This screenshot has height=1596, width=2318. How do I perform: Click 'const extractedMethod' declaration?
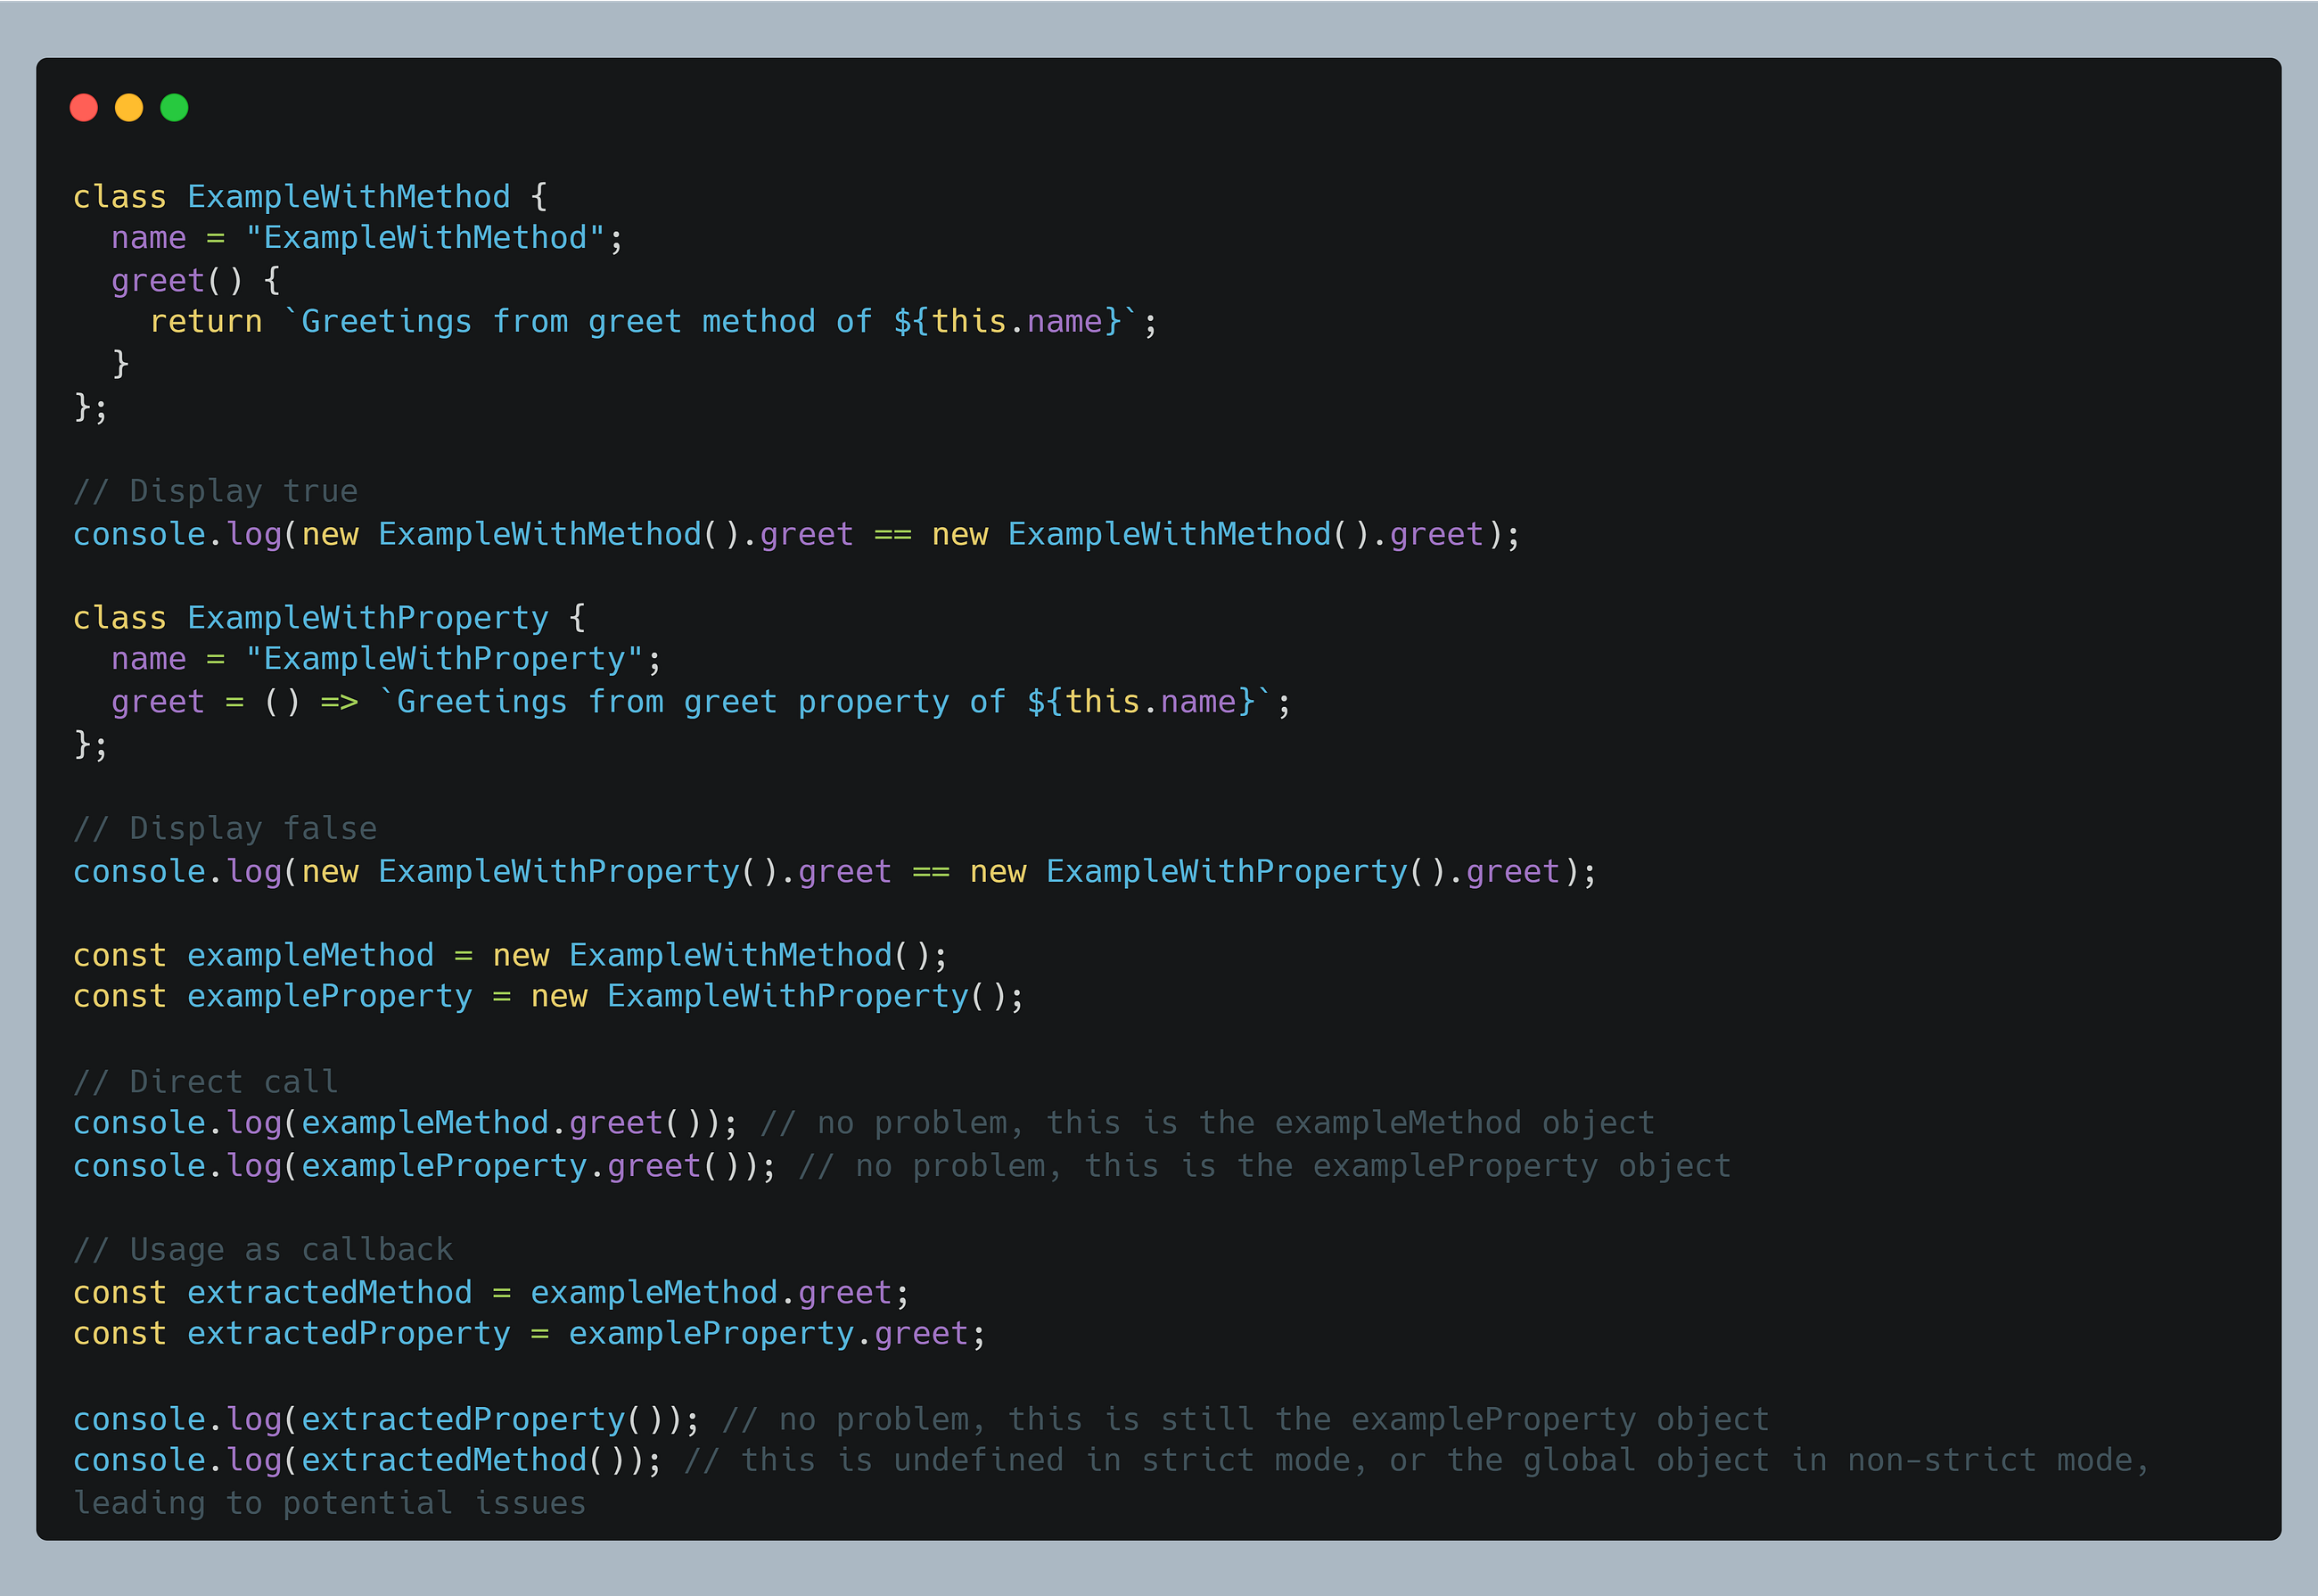tap(491, 1293)
